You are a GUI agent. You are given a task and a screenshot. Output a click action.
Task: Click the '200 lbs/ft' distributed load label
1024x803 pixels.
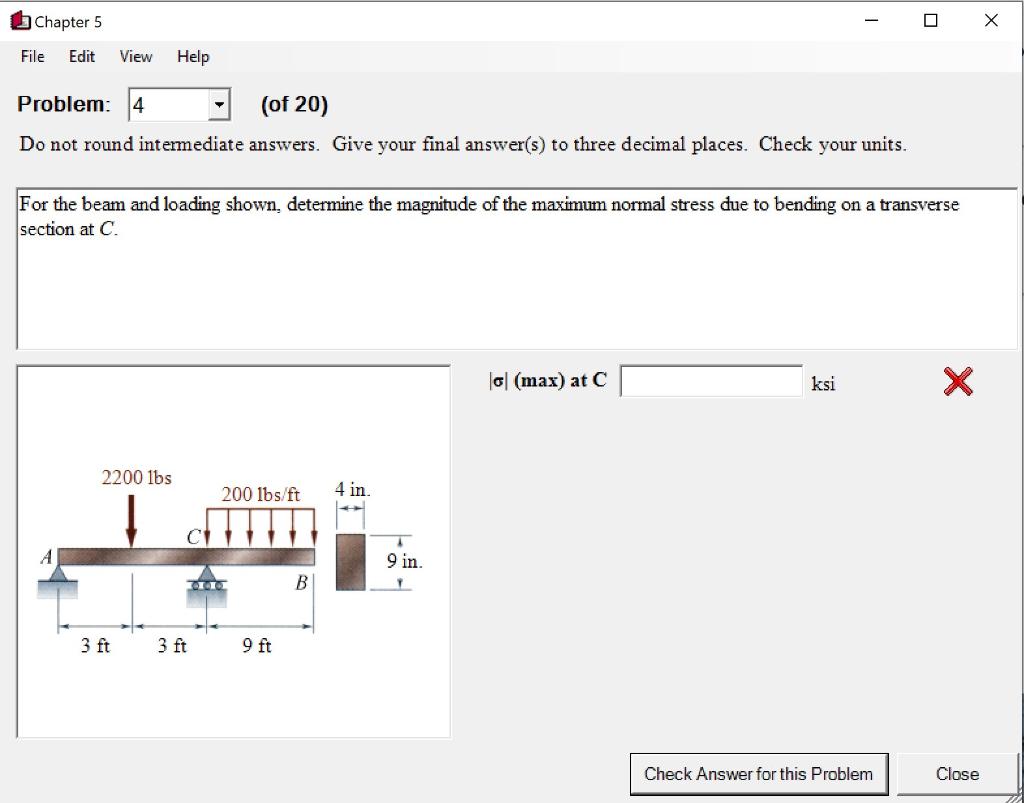261,495
